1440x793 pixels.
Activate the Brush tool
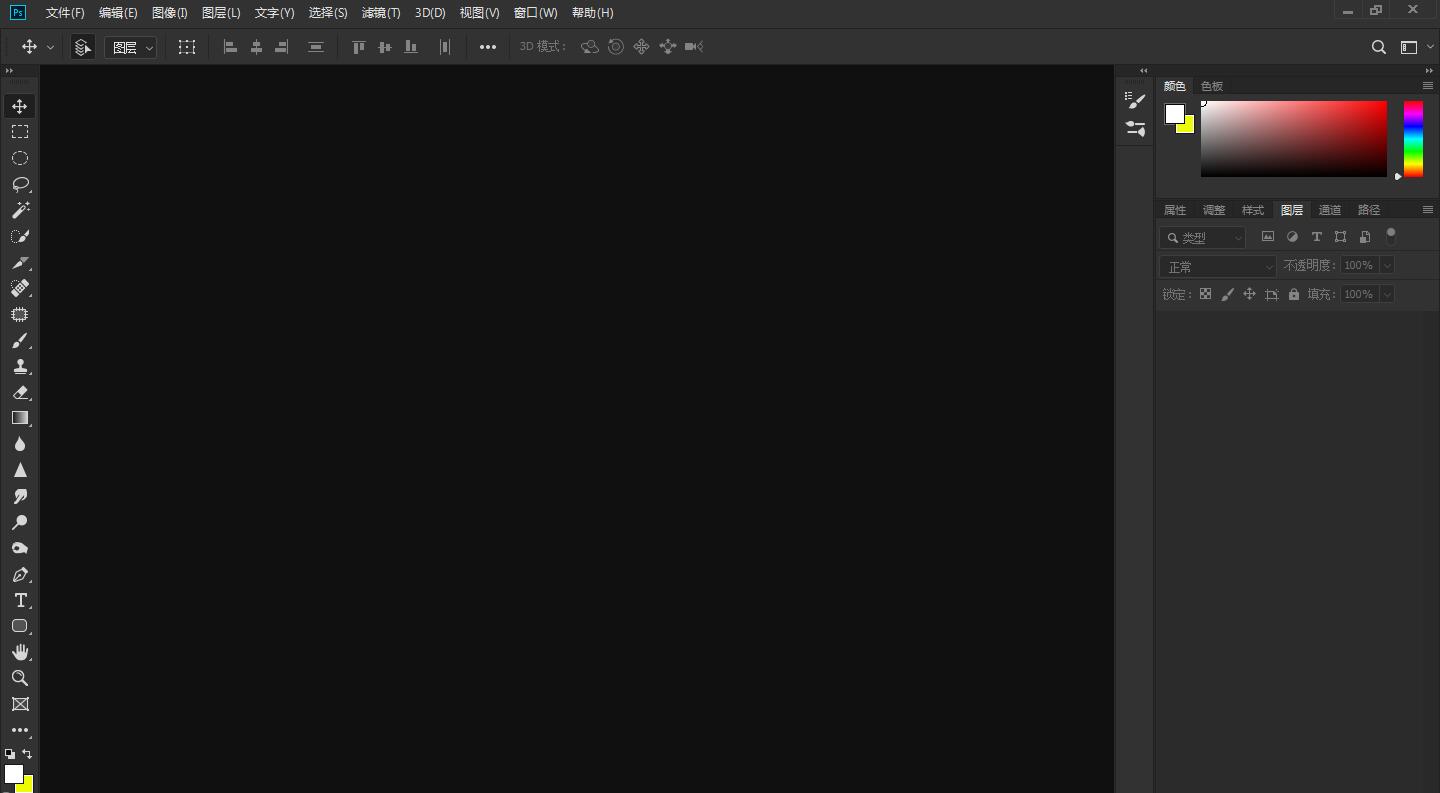click(20, 341)
